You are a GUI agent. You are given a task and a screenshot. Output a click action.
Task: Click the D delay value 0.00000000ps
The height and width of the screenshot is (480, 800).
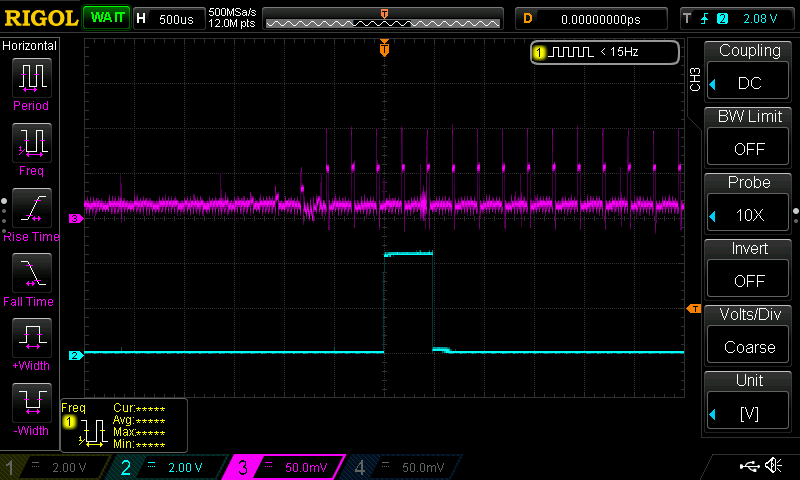[592, 19]
